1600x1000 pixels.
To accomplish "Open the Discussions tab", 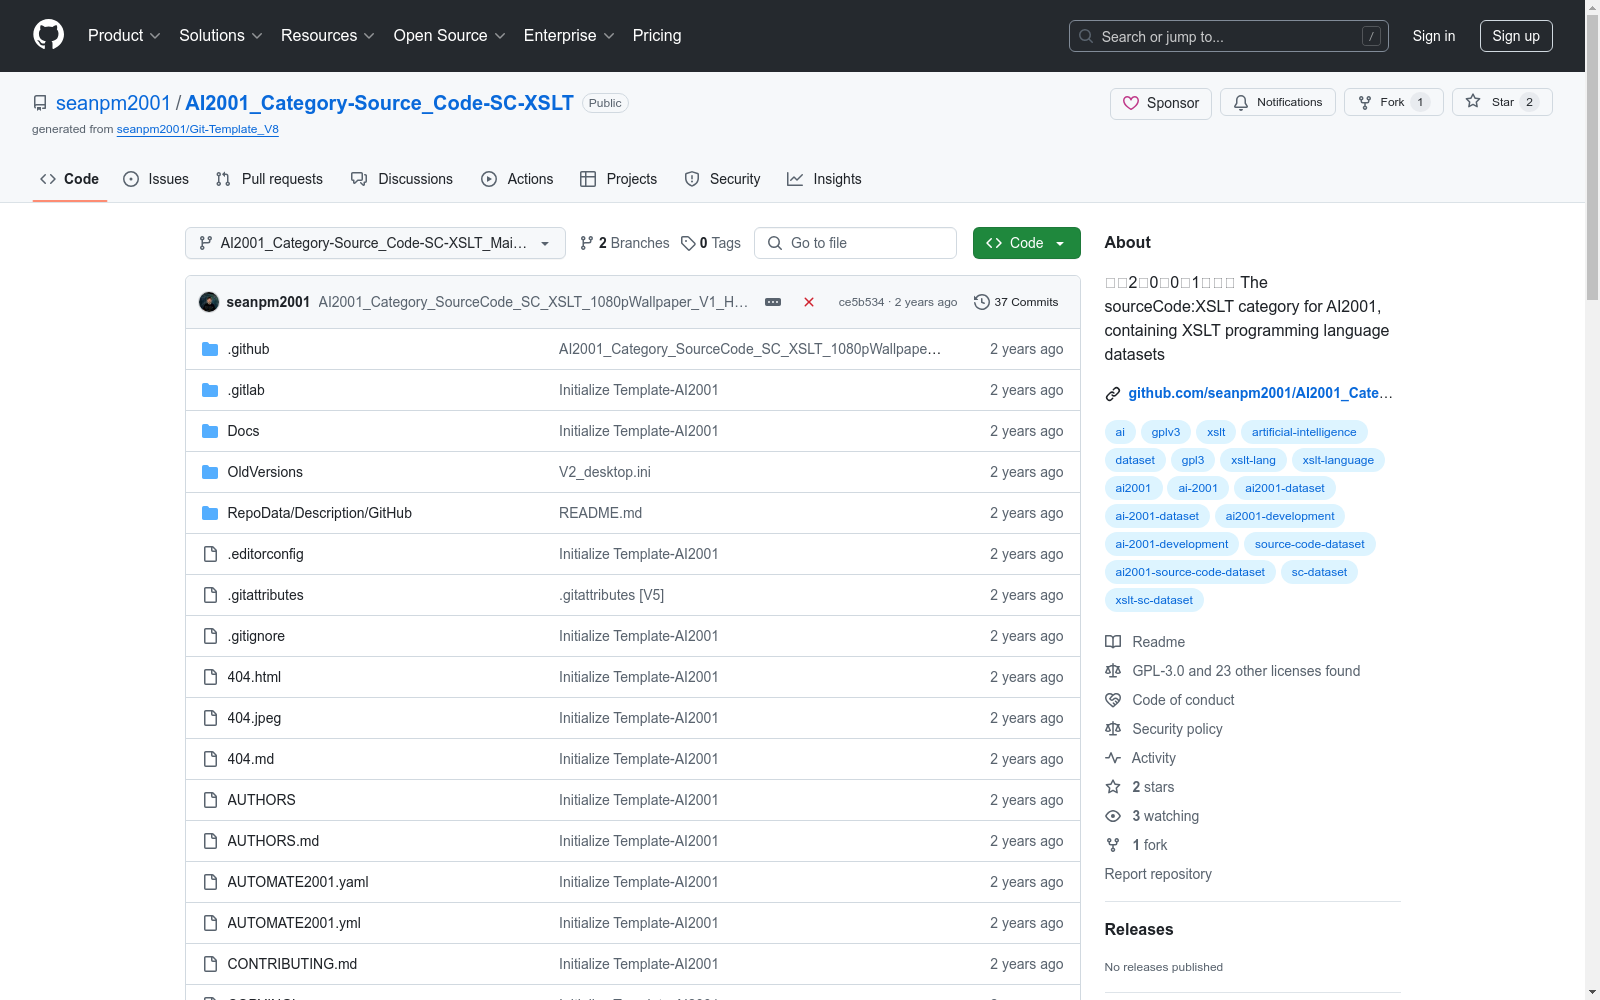I will pos(402,179).
